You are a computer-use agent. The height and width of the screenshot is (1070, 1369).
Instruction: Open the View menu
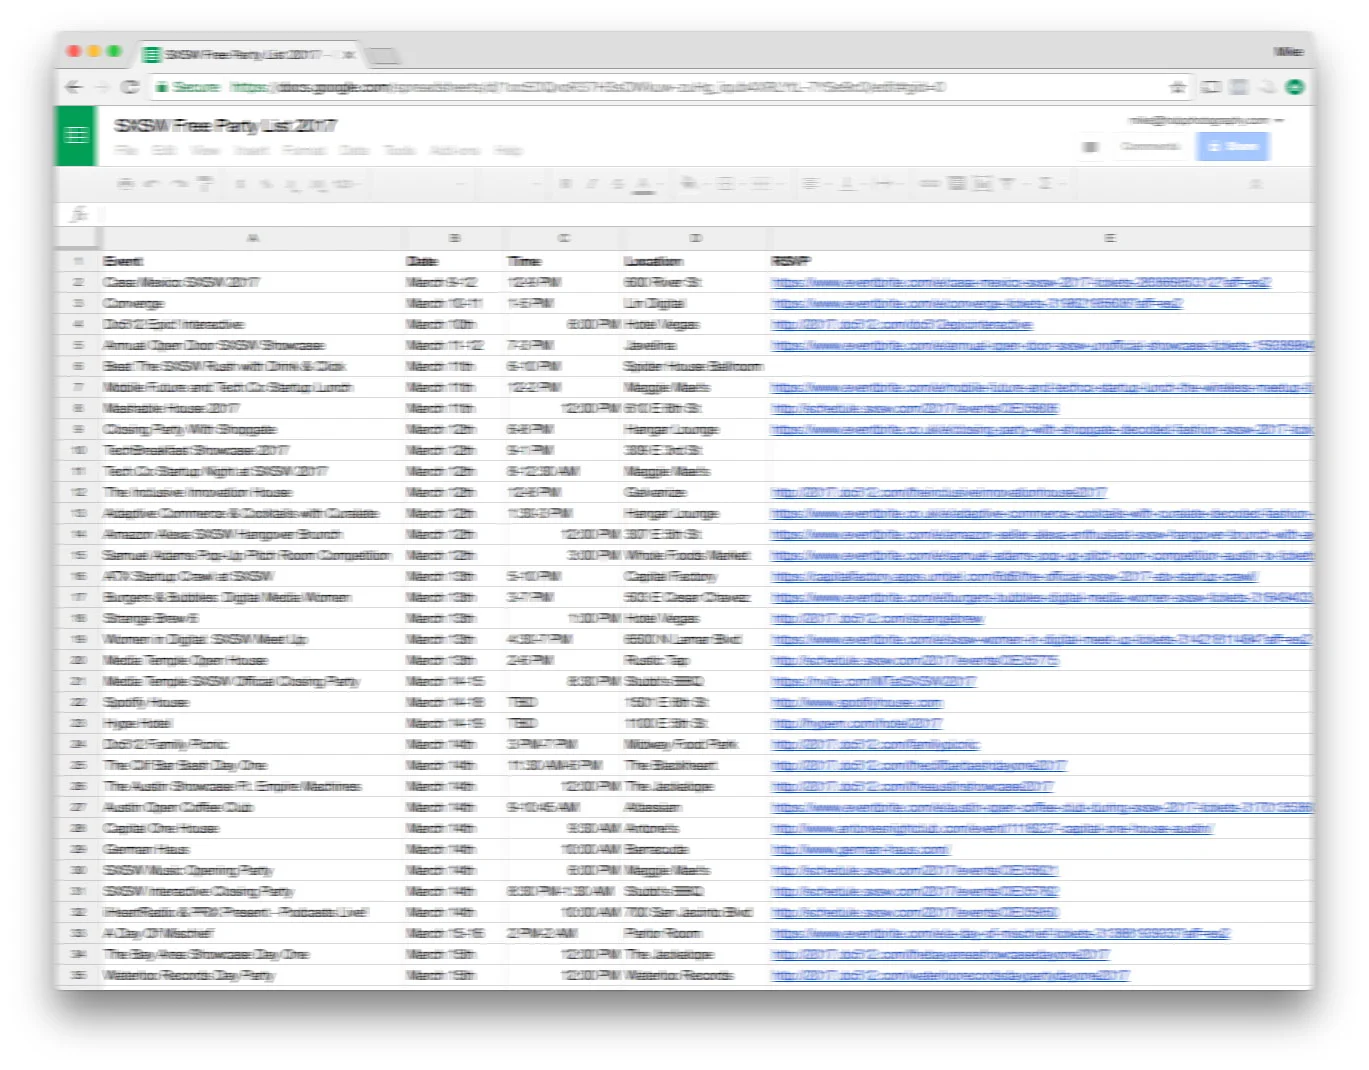[205, 150]
